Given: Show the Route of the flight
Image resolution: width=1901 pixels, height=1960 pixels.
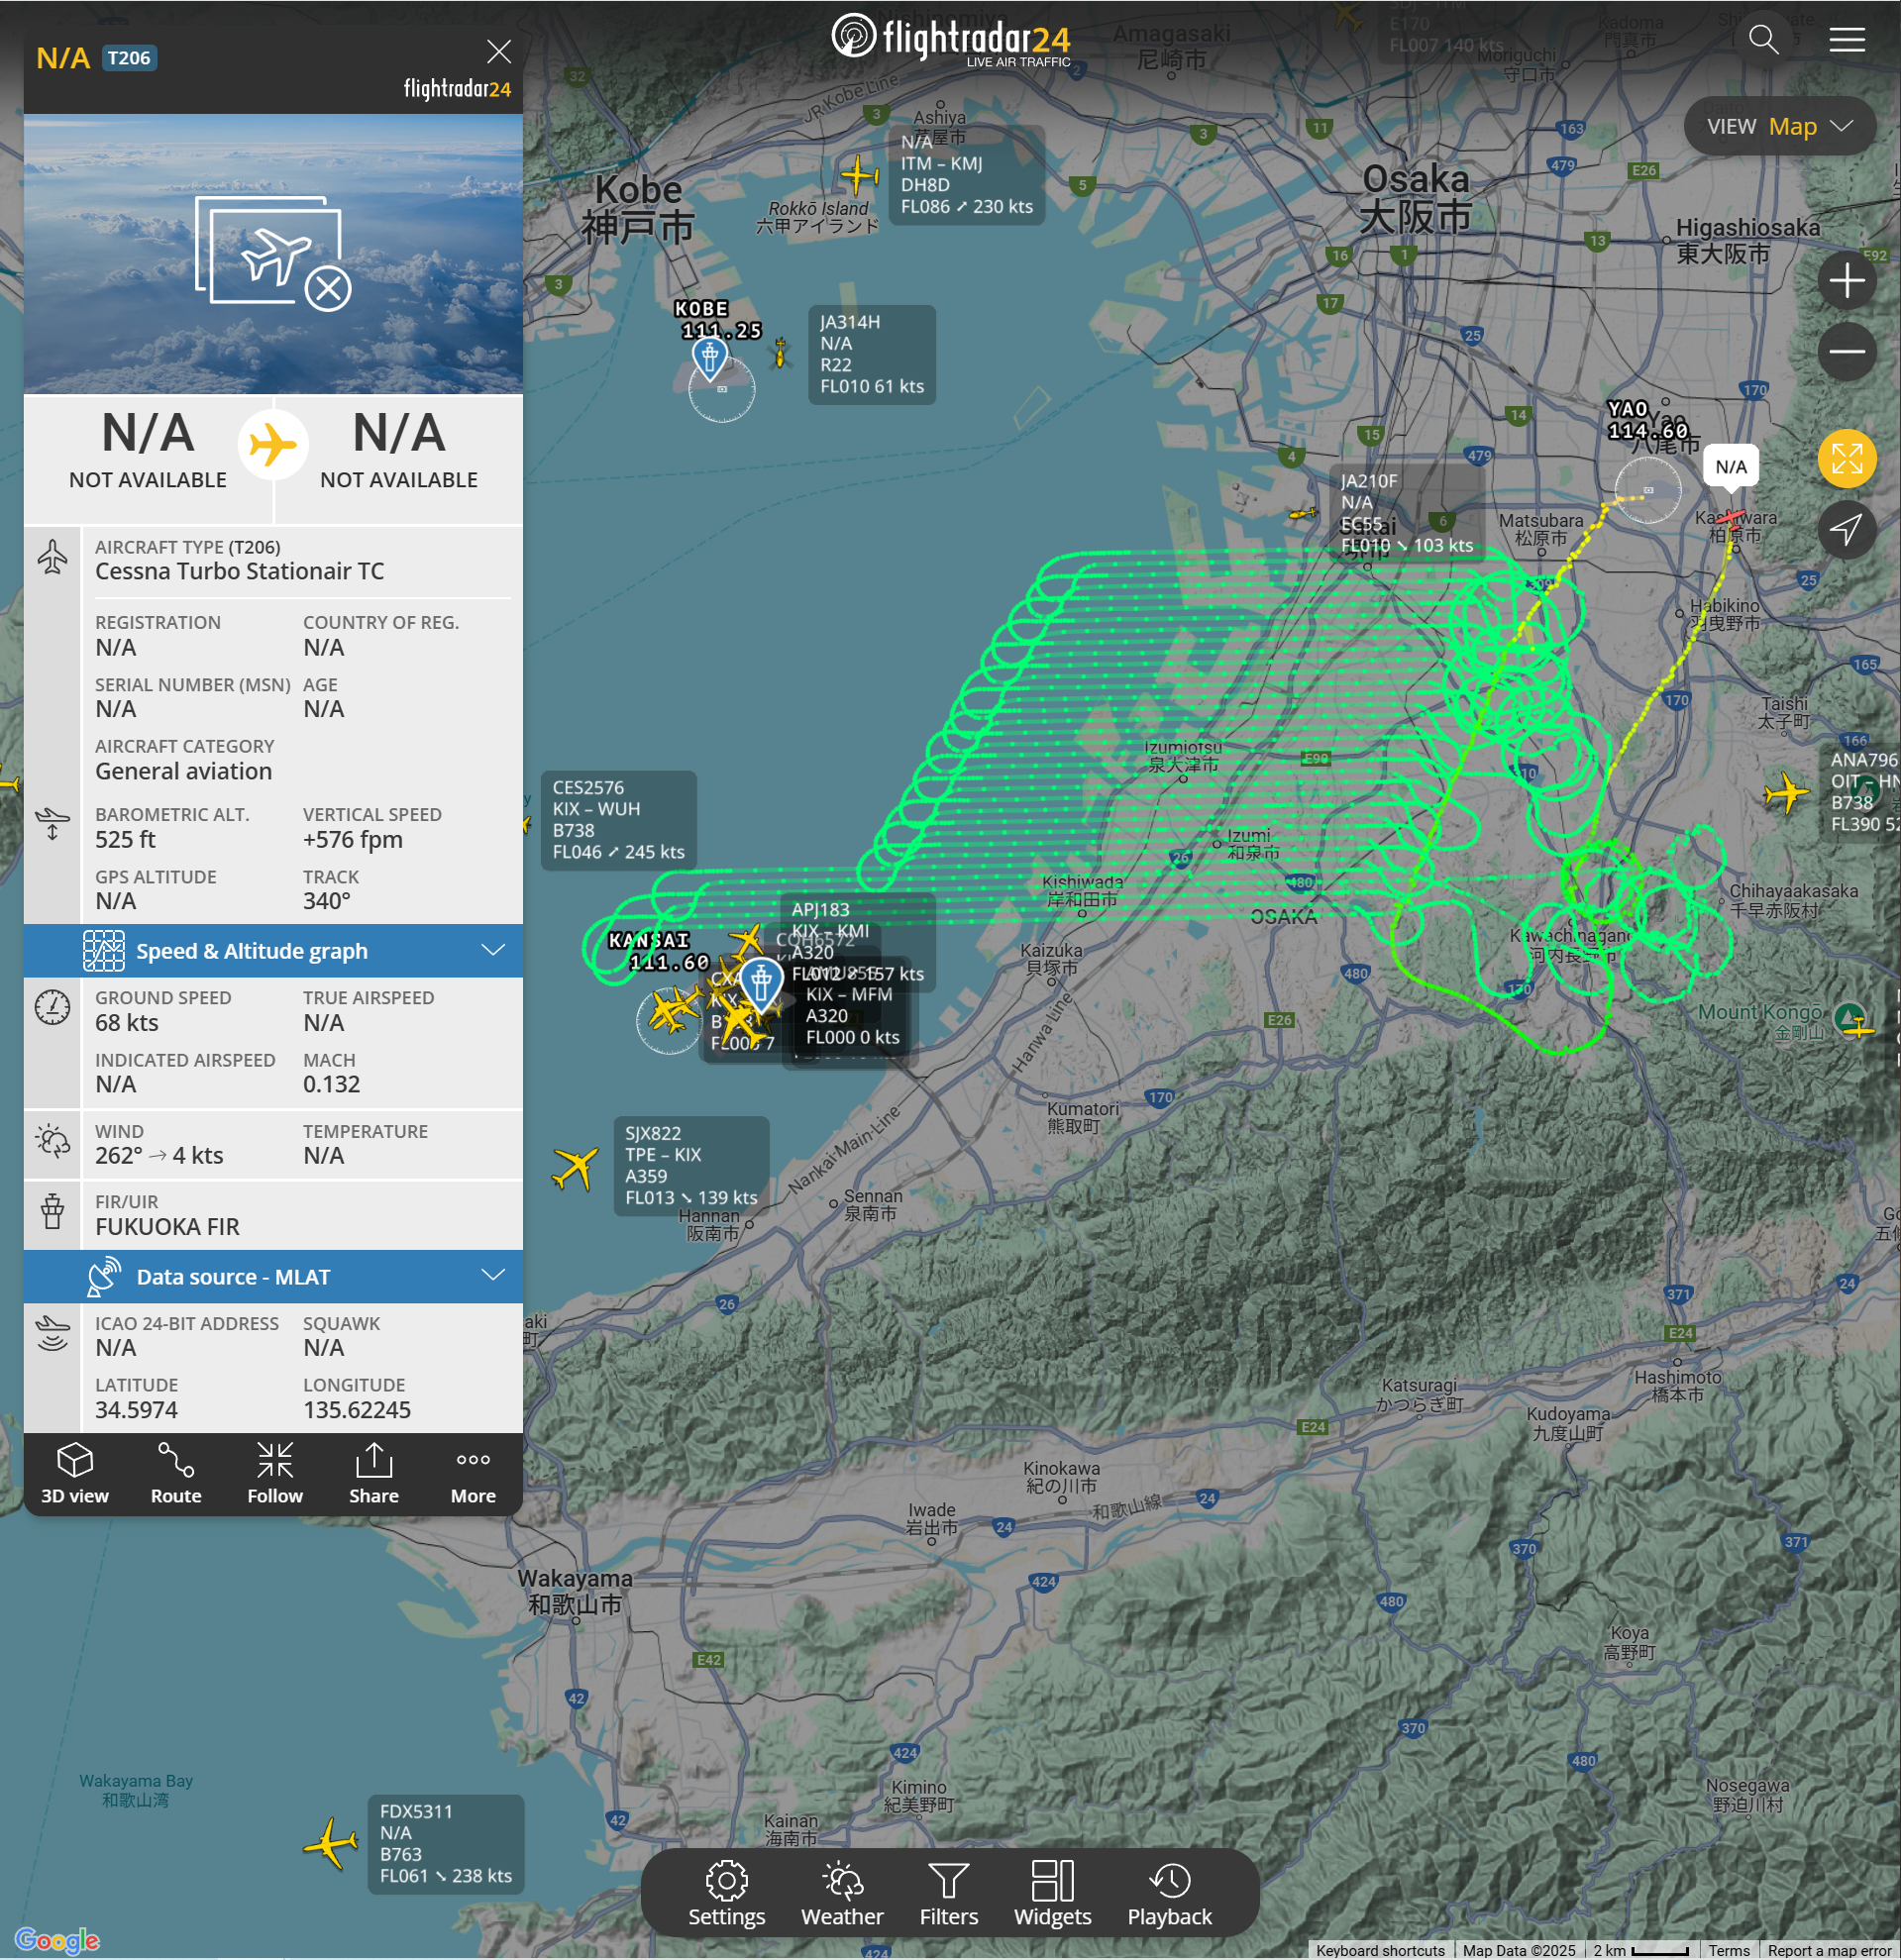Looking at the screenshot, I should tap(176, 1473).
